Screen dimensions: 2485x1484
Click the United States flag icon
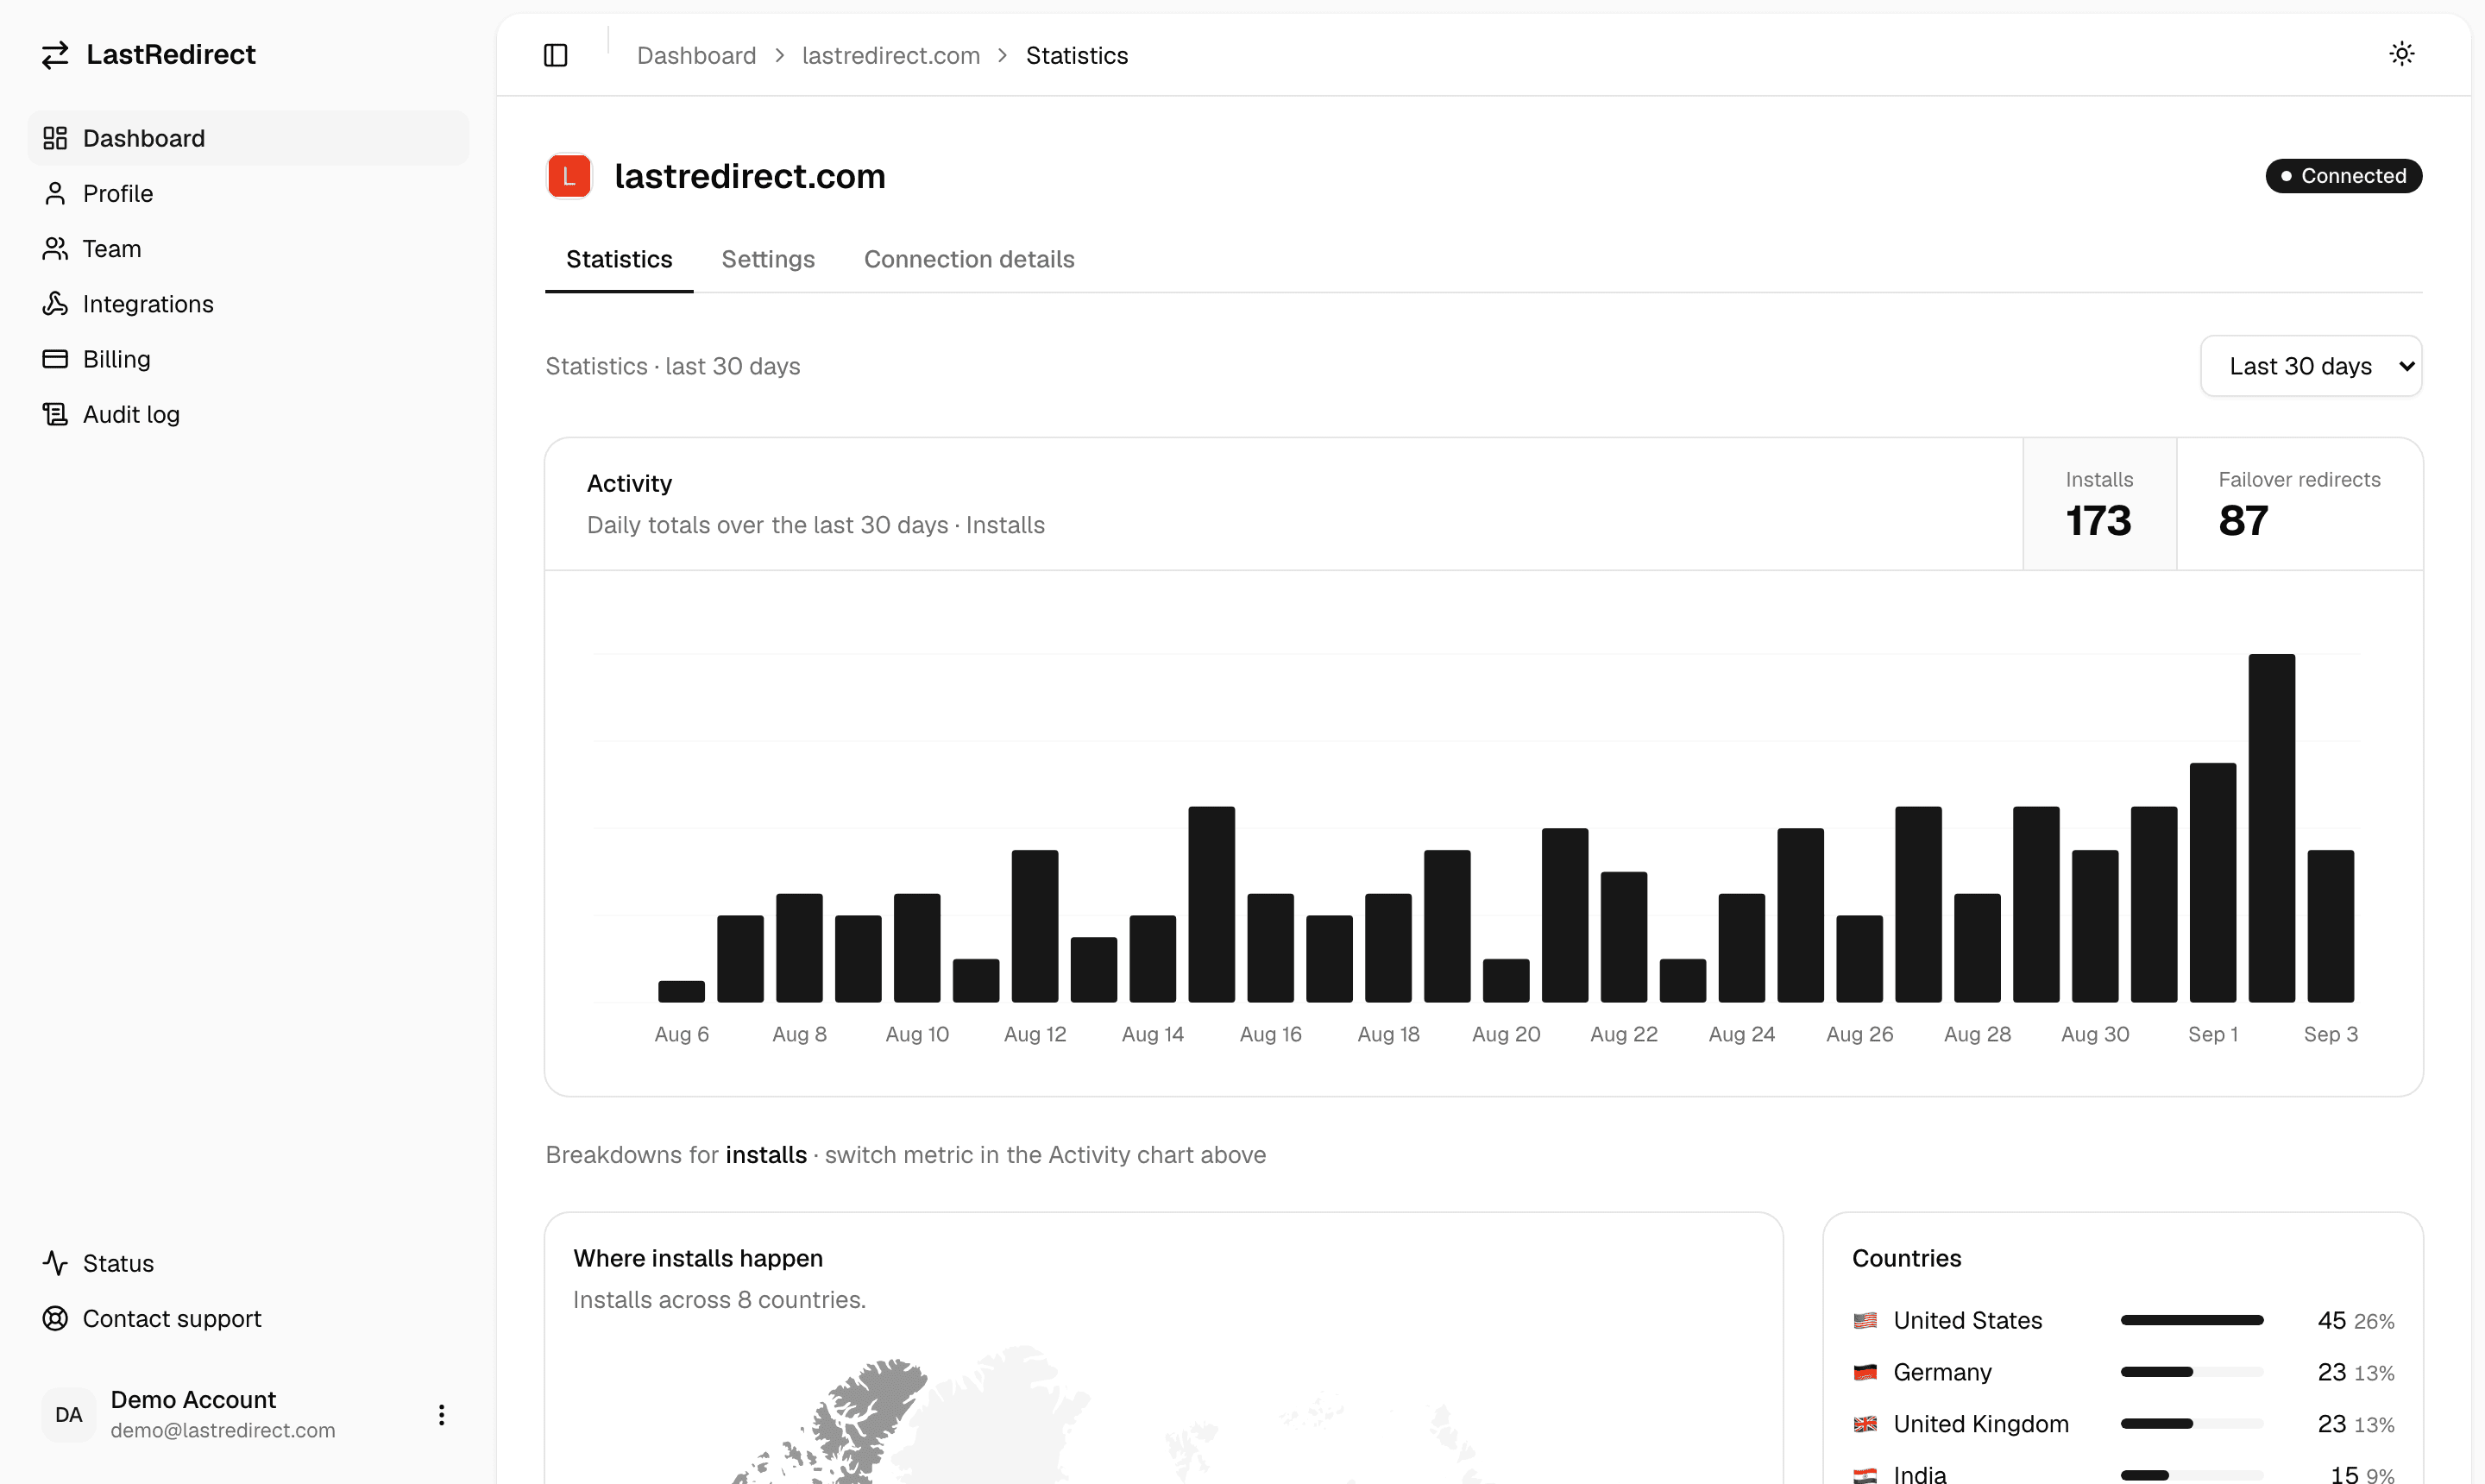click(x=1865, y=1320)
